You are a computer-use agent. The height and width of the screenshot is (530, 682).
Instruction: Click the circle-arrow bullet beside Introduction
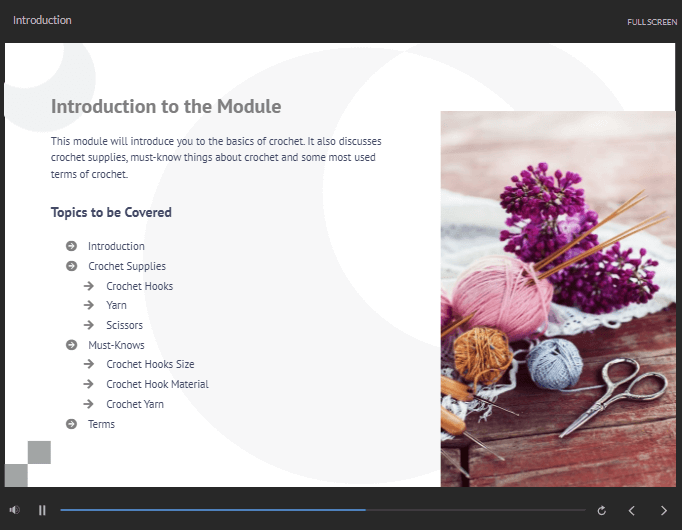pyautogui.click(x=71, y=246)
